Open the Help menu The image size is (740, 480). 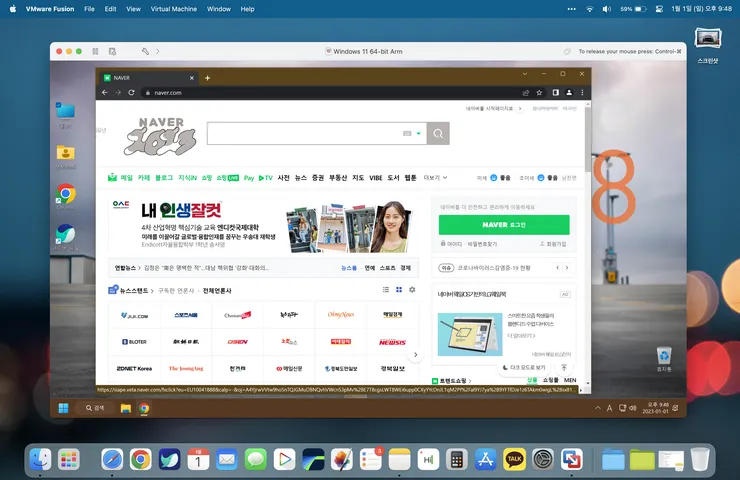[247, 8]
